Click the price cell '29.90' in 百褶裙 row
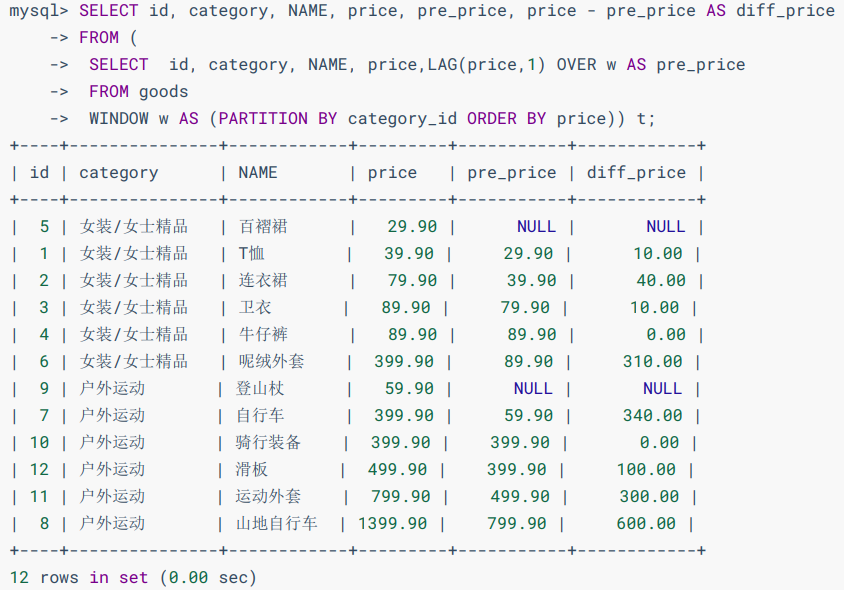The height and width of the screenshot is (590, 844). [412, 227]
